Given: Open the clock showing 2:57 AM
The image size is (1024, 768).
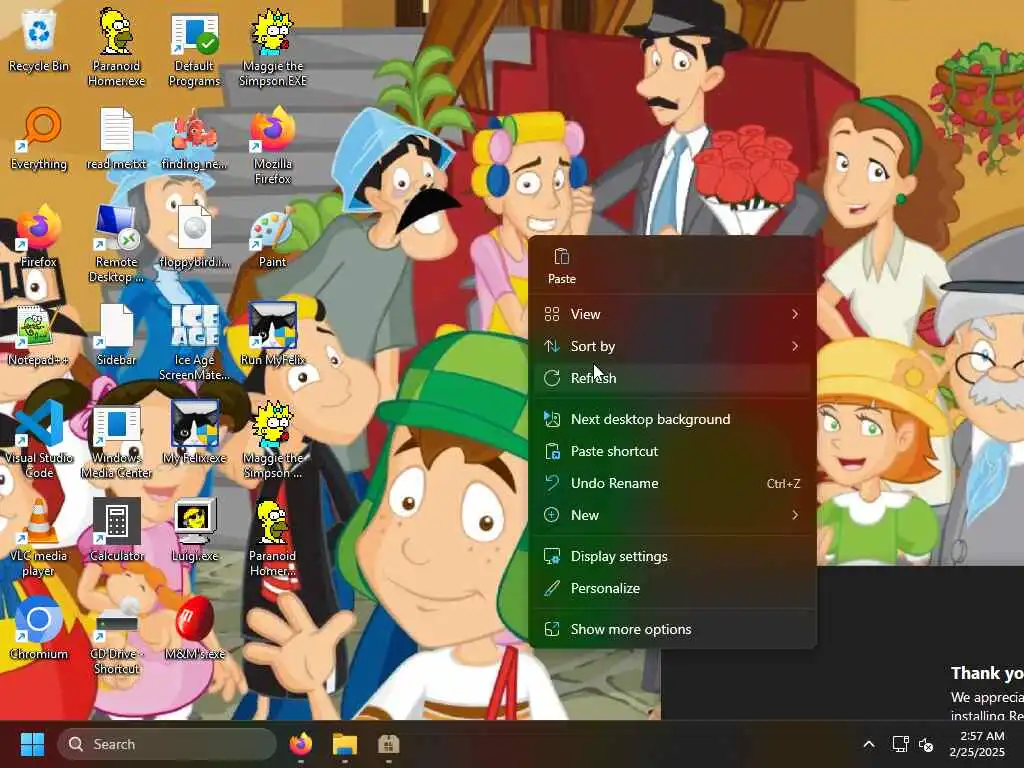Looking at the screenshot, I should [x=978, y=744].
